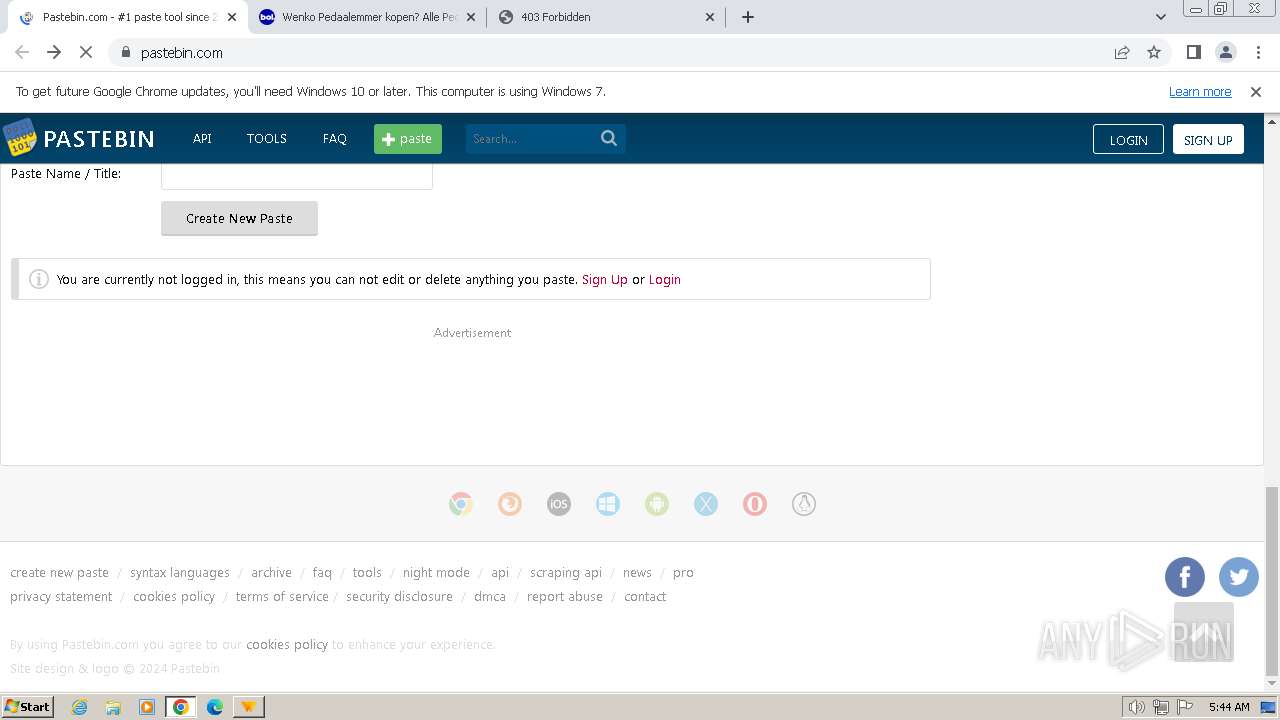Open the Chrome profile avatar

coord(1226,52)
